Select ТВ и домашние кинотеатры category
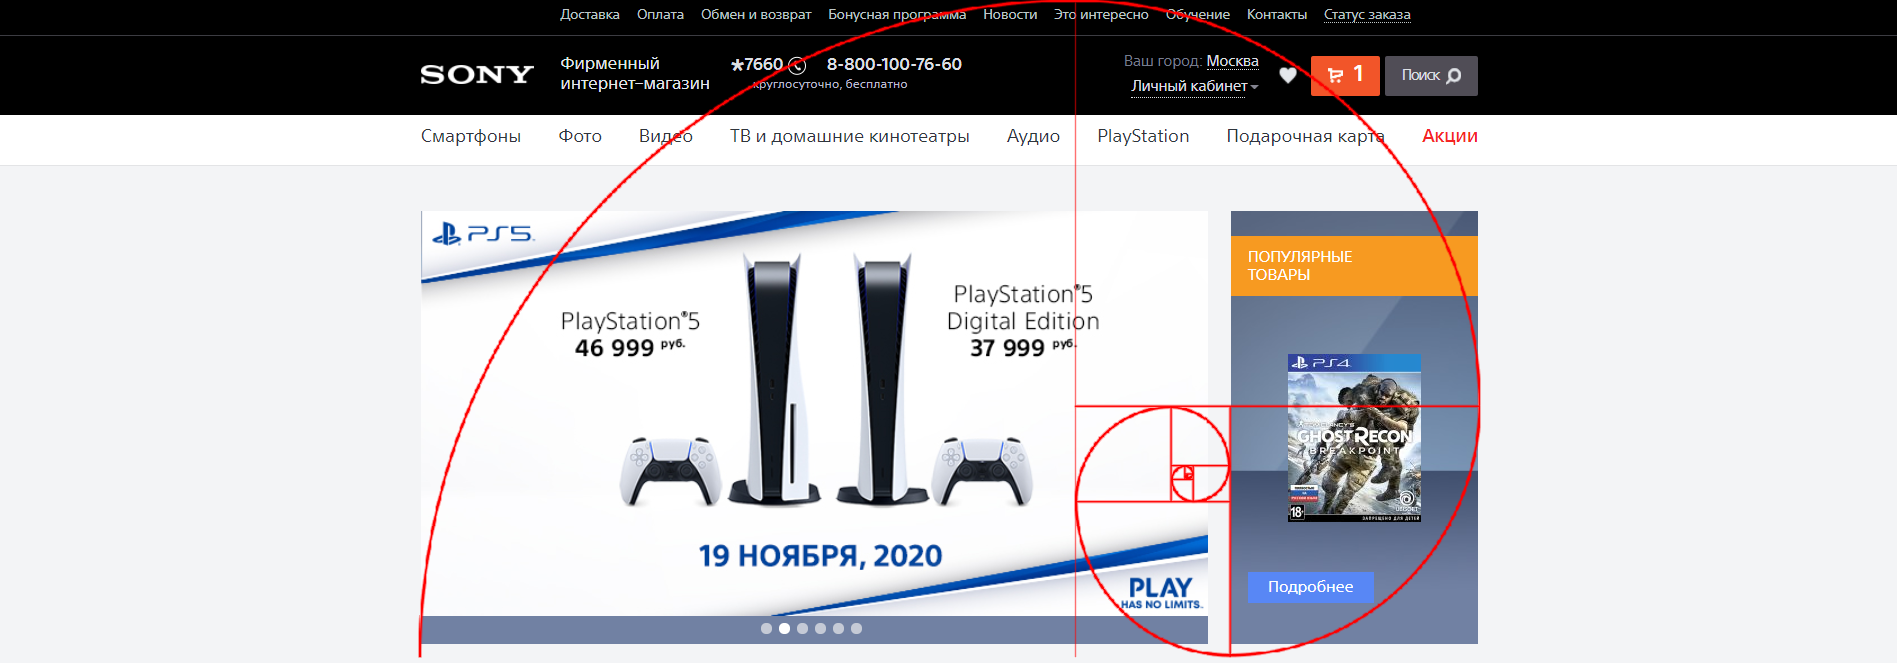This screenshot has height=663, width=1897. tap(850, 136)
